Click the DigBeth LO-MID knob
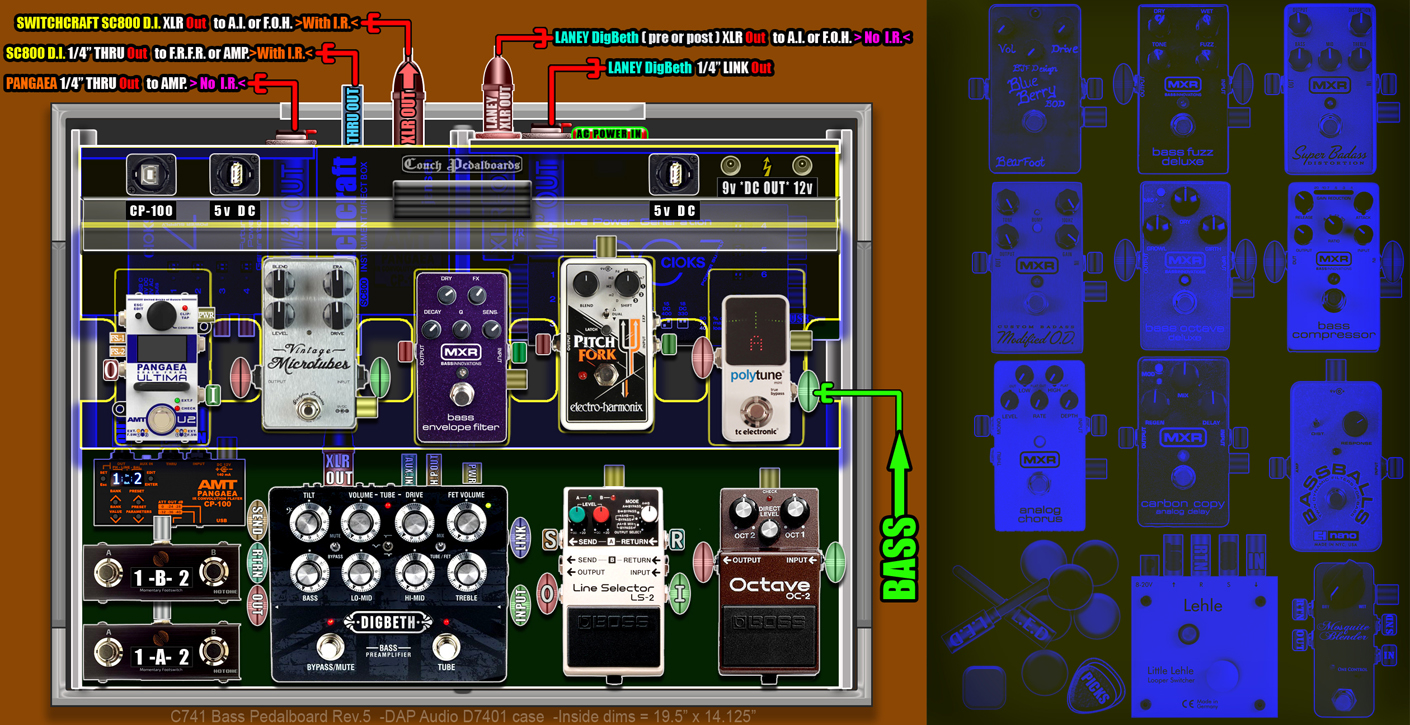 pos(360,573)
